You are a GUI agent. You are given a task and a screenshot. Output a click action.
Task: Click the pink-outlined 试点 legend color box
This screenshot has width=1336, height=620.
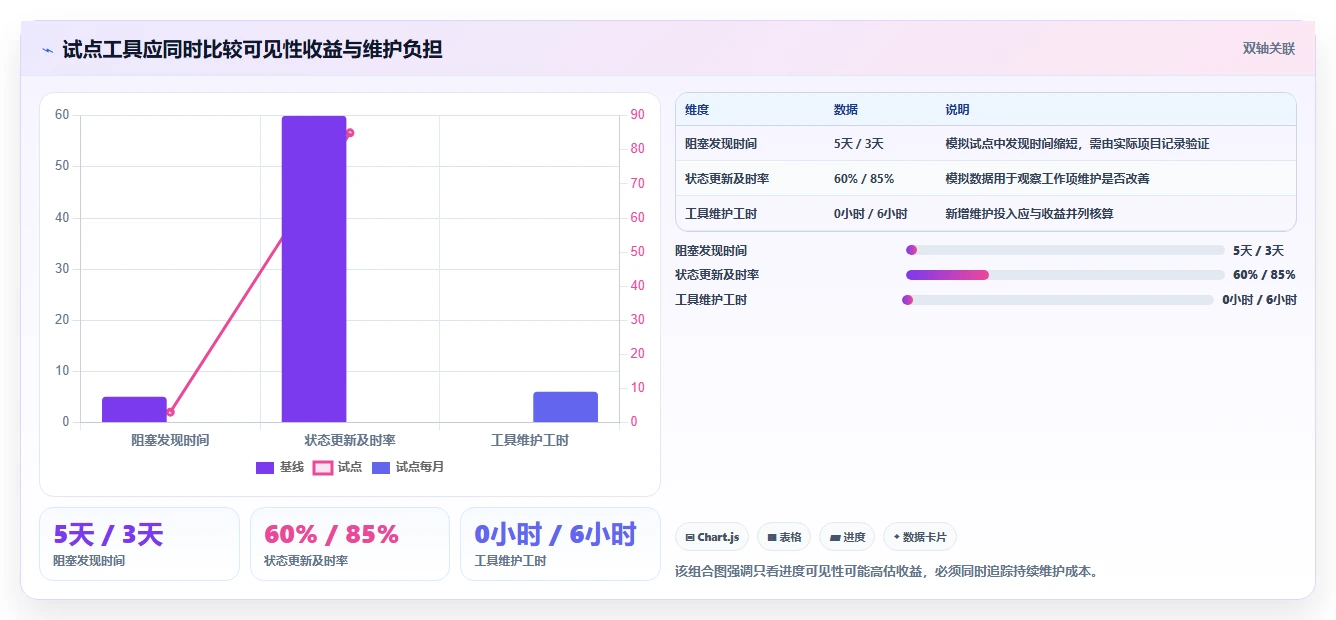click(322, 467)
